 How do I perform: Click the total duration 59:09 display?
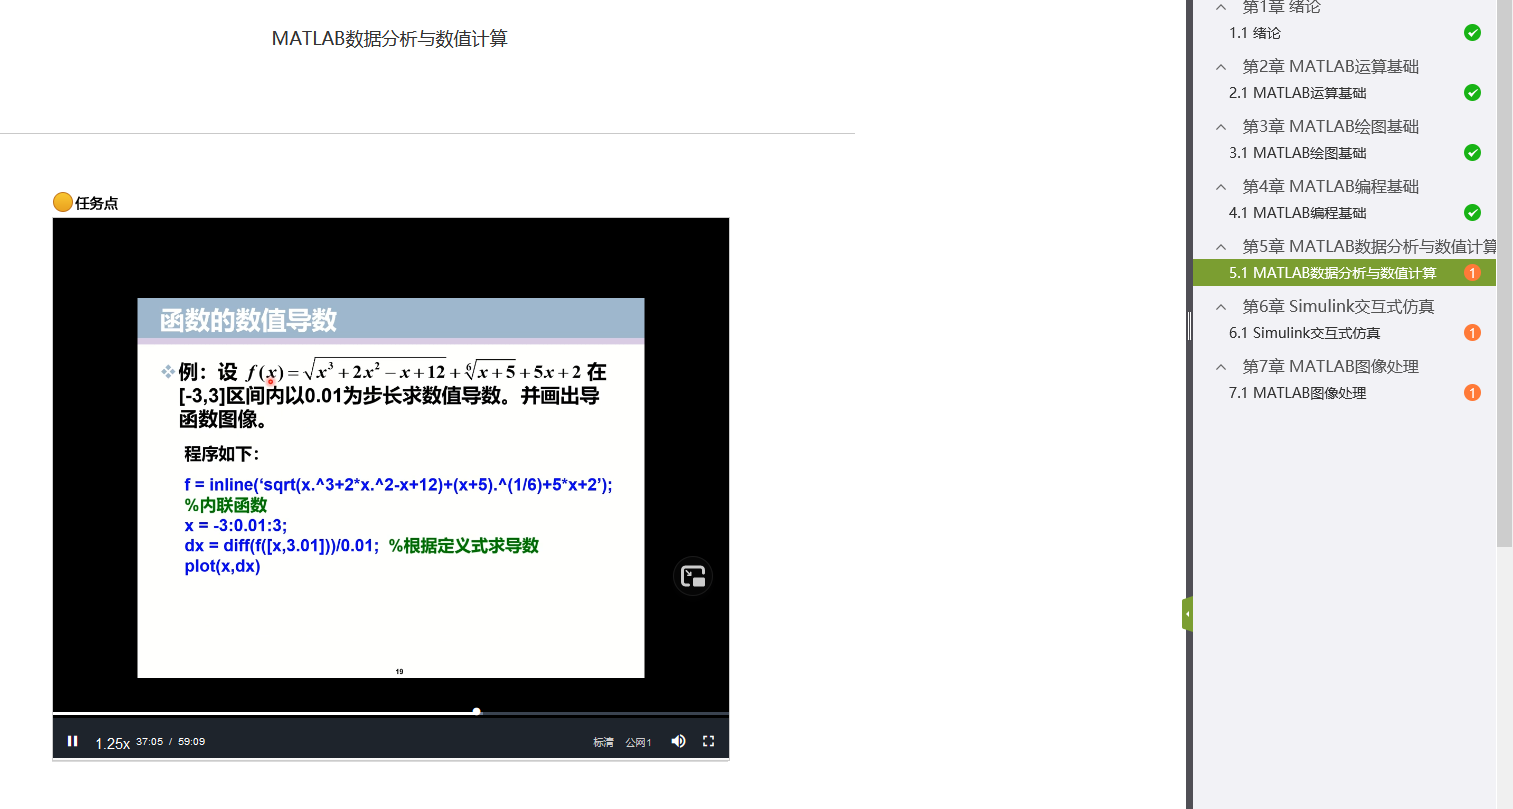click(191, 742)
